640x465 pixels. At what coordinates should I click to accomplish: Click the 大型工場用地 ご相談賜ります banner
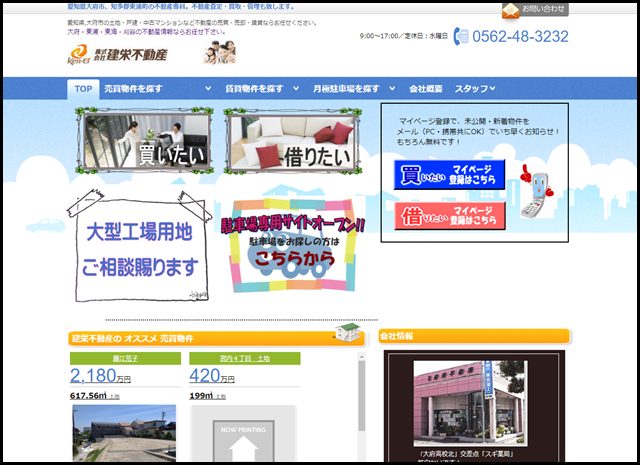140,246
